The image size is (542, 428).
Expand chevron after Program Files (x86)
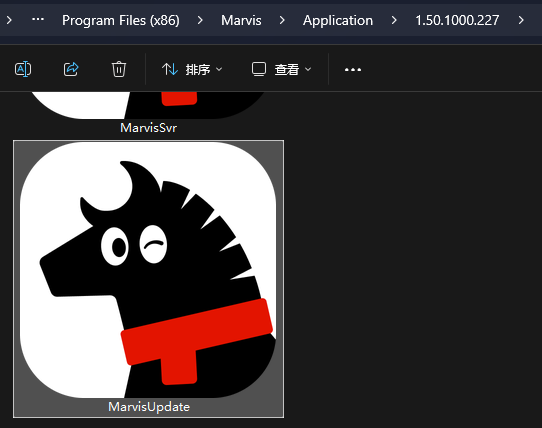coord(200,20)
